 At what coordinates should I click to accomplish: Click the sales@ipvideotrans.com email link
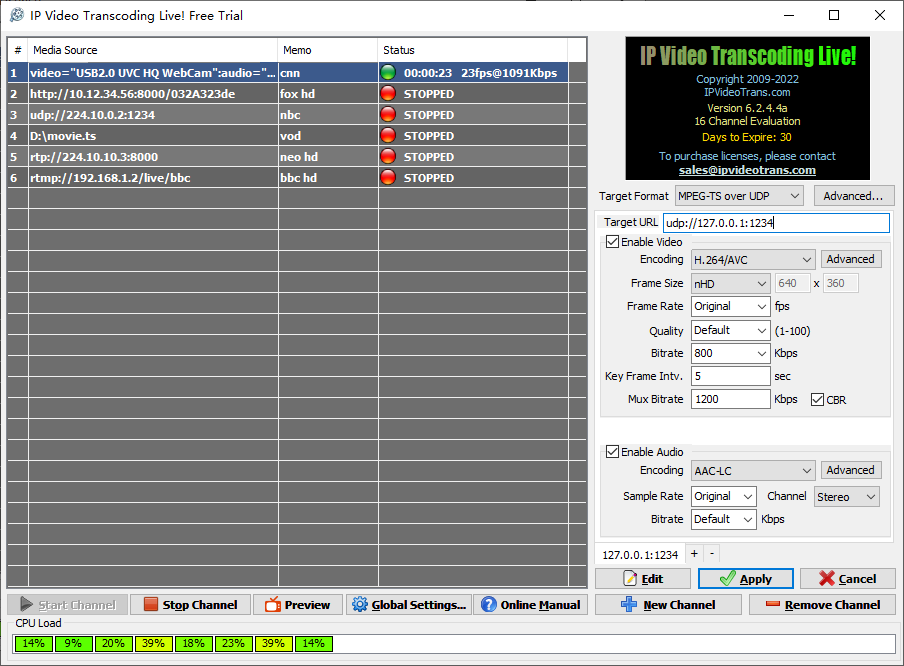point(747,170)
